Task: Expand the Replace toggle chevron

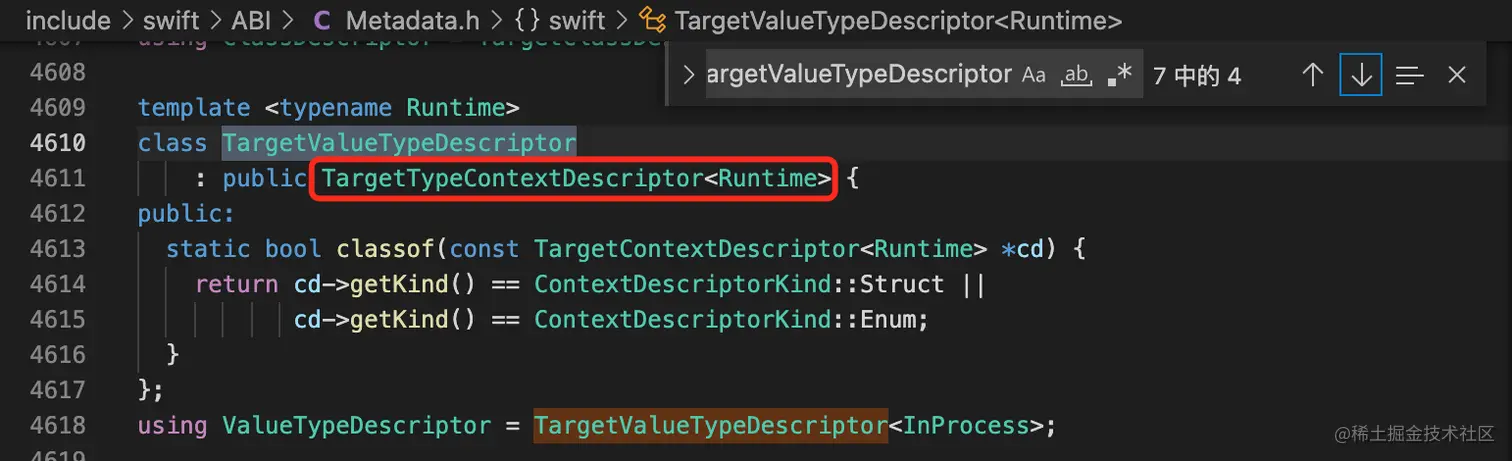Action: (688, 75)
